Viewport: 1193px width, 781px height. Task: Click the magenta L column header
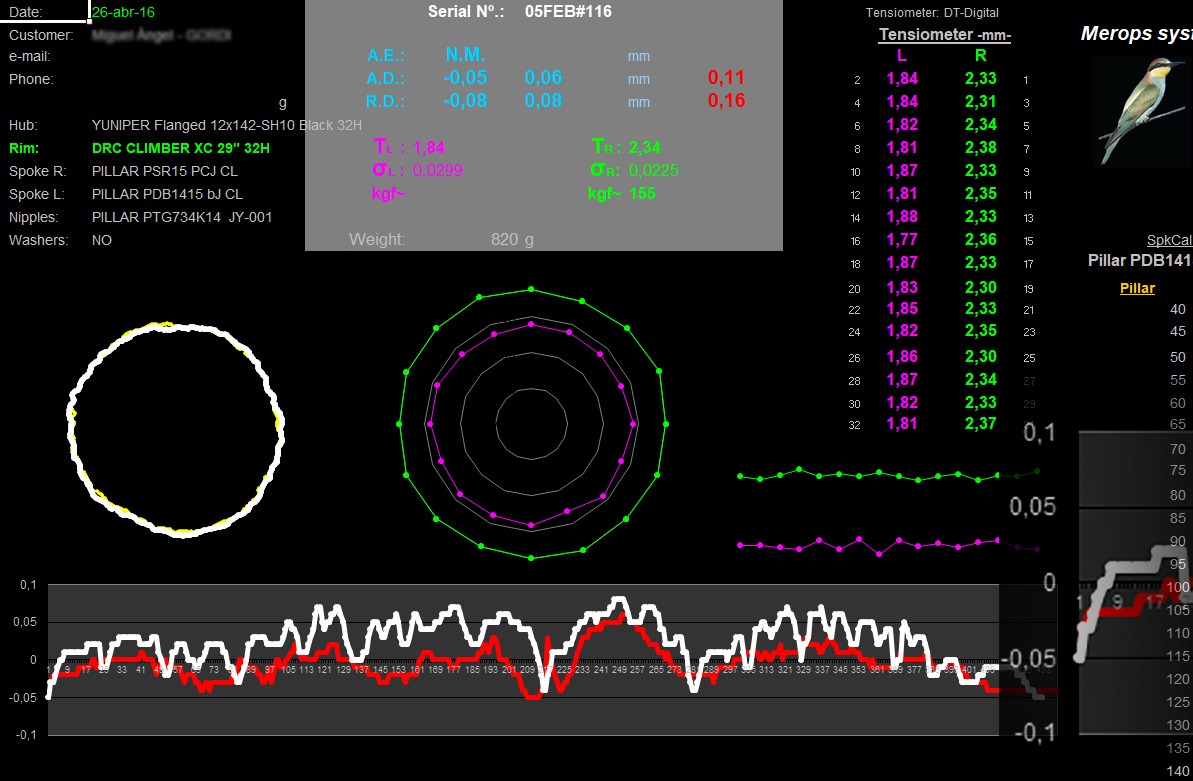902,56
